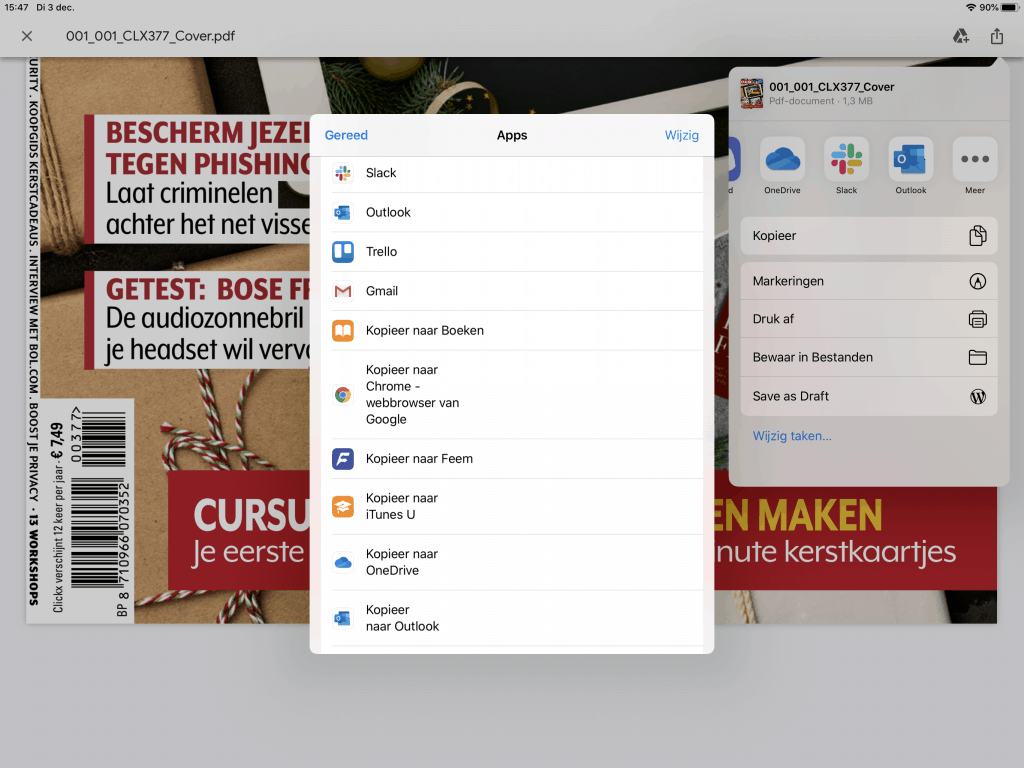This screenshot has height=768, width=1024.
Task: Tap the copy pages icon beside Kopieer
Action: point(978,236)
